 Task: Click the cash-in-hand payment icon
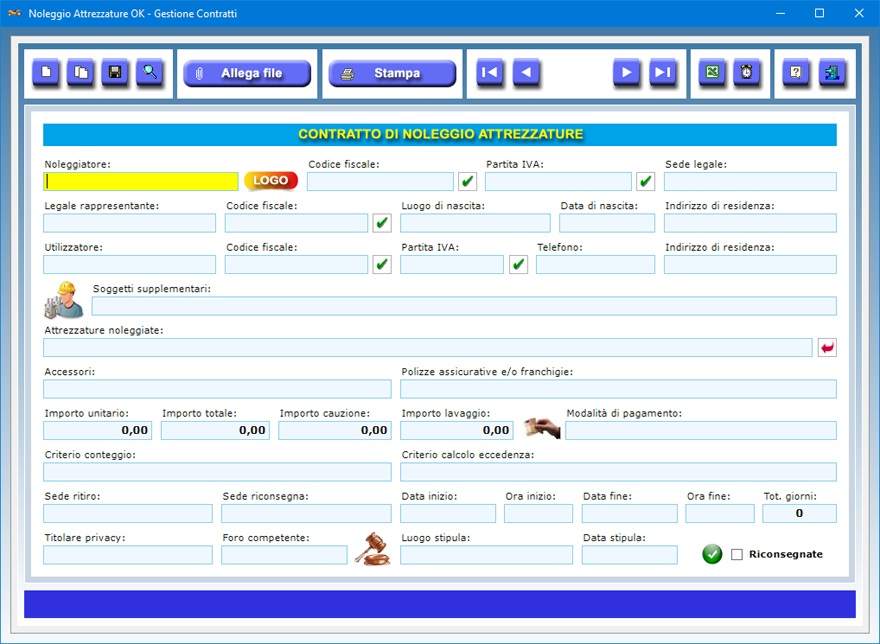(x=542, y=428)
